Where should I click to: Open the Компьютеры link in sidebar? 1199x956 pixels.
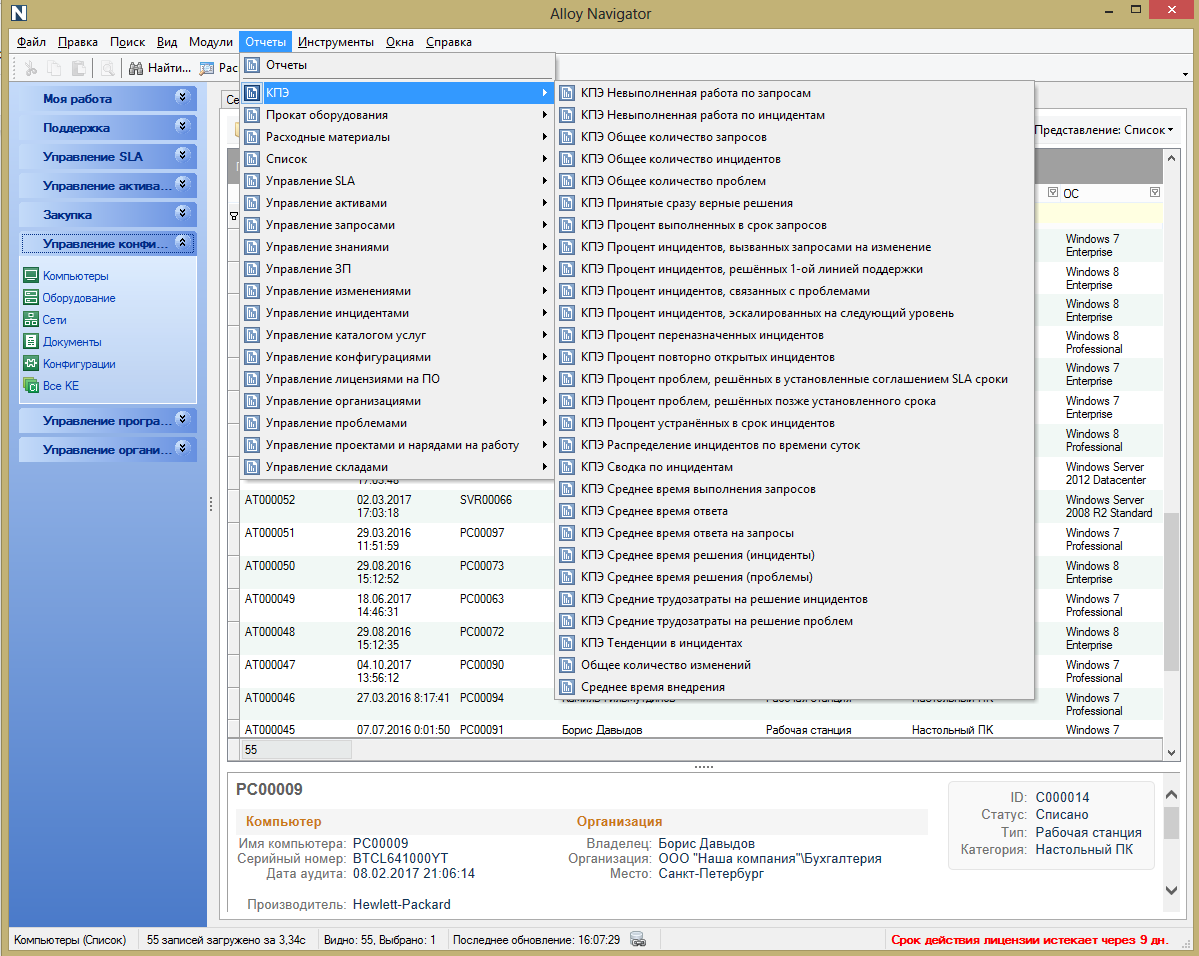pyautogui.click(x=76, y=276)
